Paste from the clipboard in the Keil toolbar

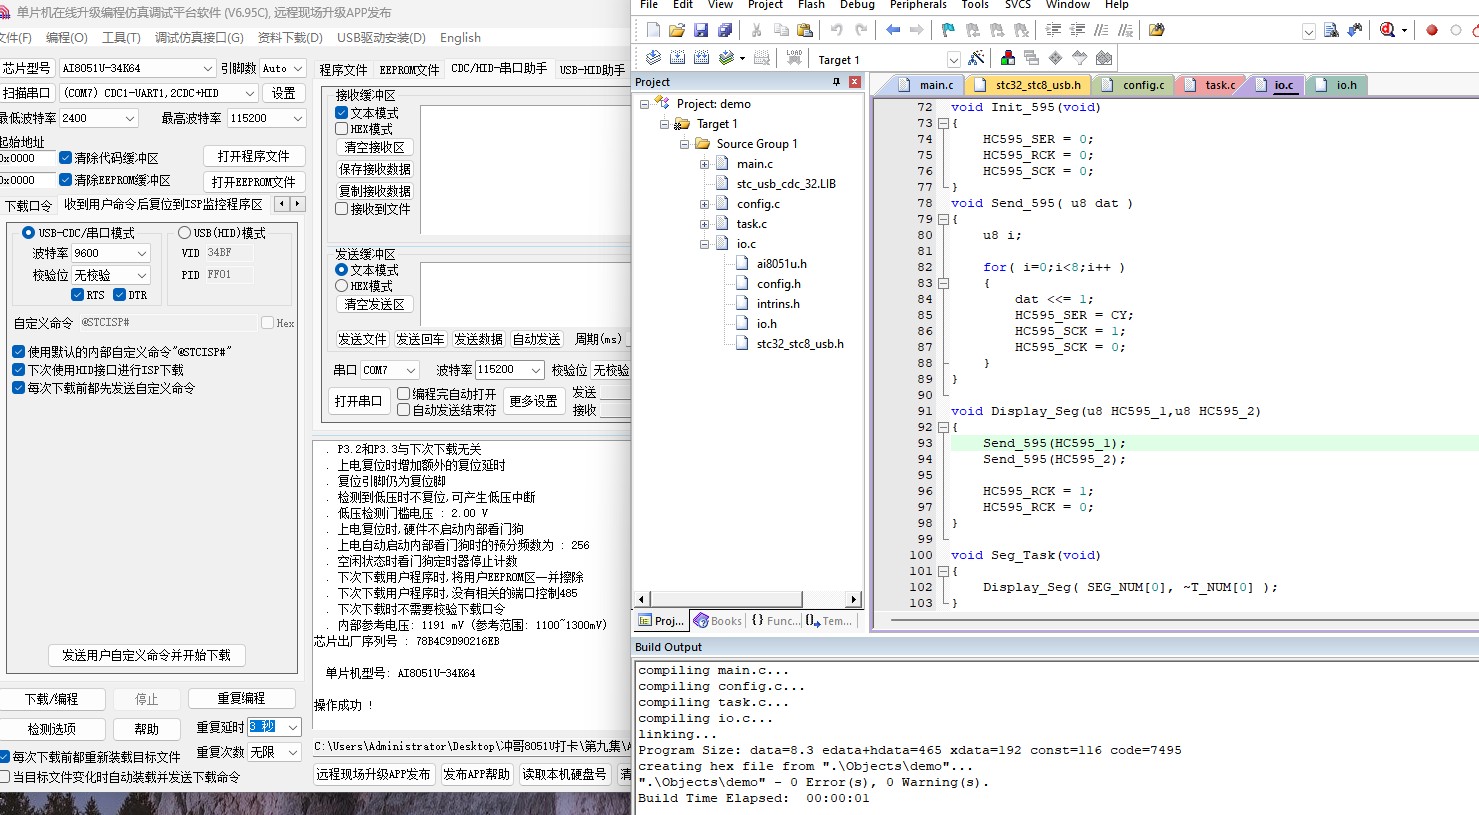coord(804,30)
